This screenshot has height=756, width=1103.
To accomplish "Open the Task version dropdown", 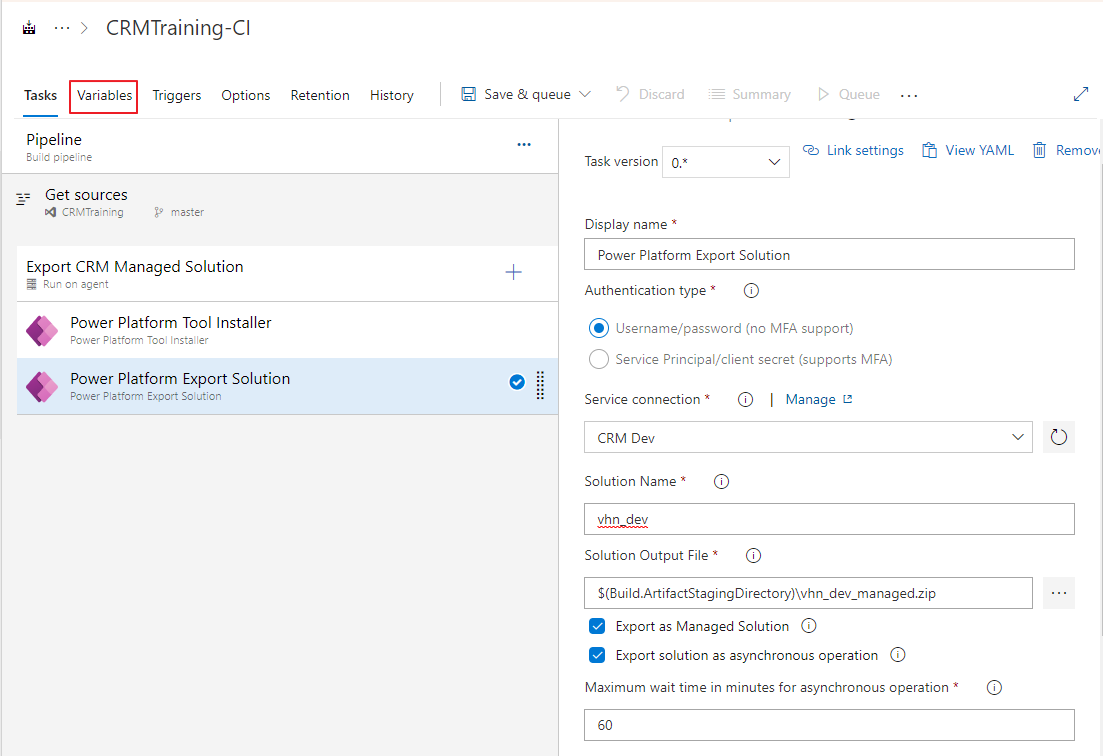I will [x=725, y=162].
